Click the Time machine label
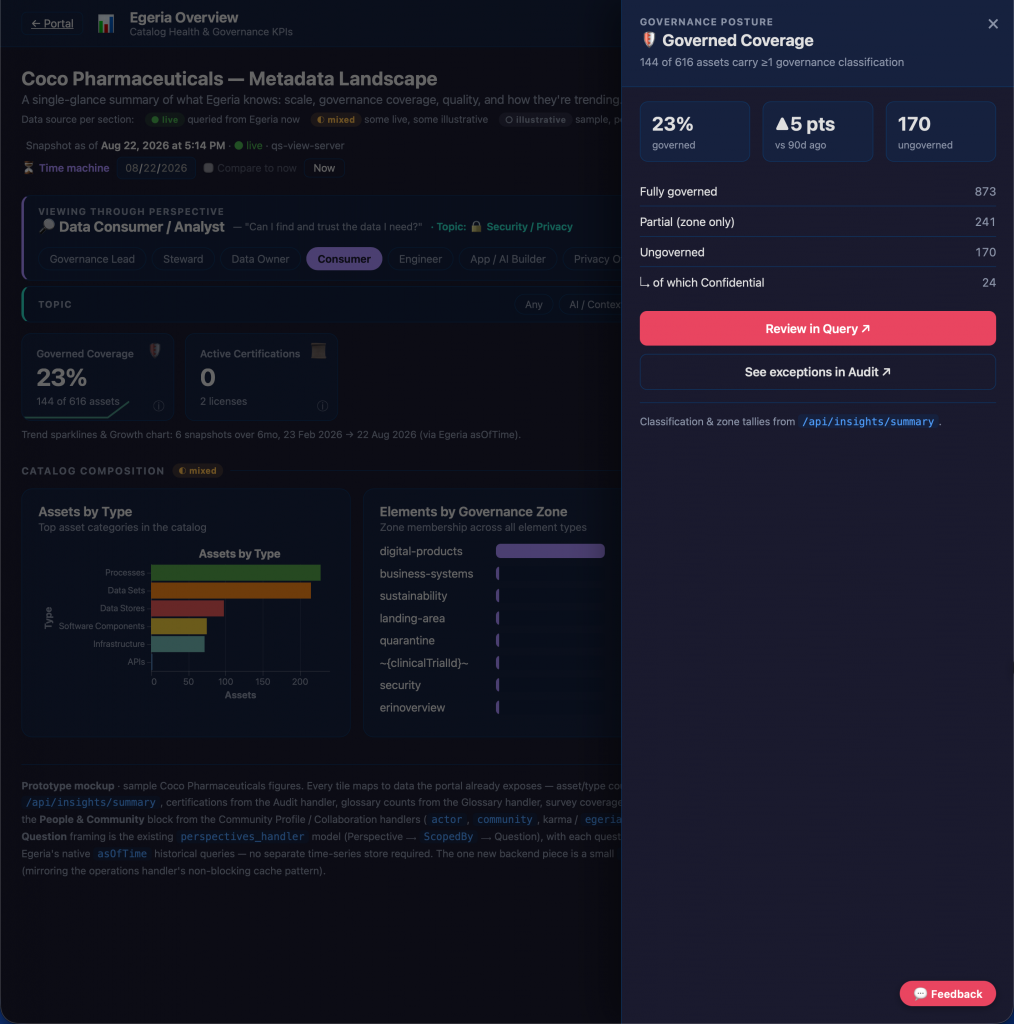 coord(74,168)
